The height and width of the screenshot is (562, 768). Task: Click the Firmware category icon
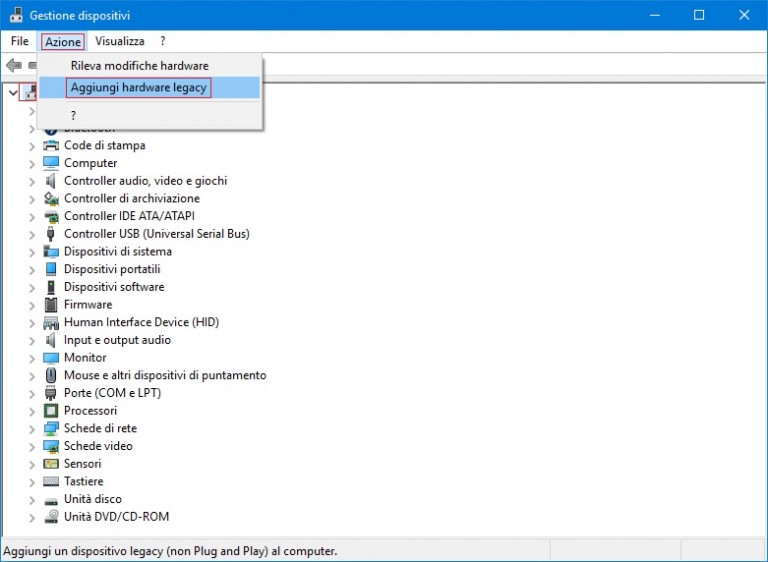tap(52, 304)
